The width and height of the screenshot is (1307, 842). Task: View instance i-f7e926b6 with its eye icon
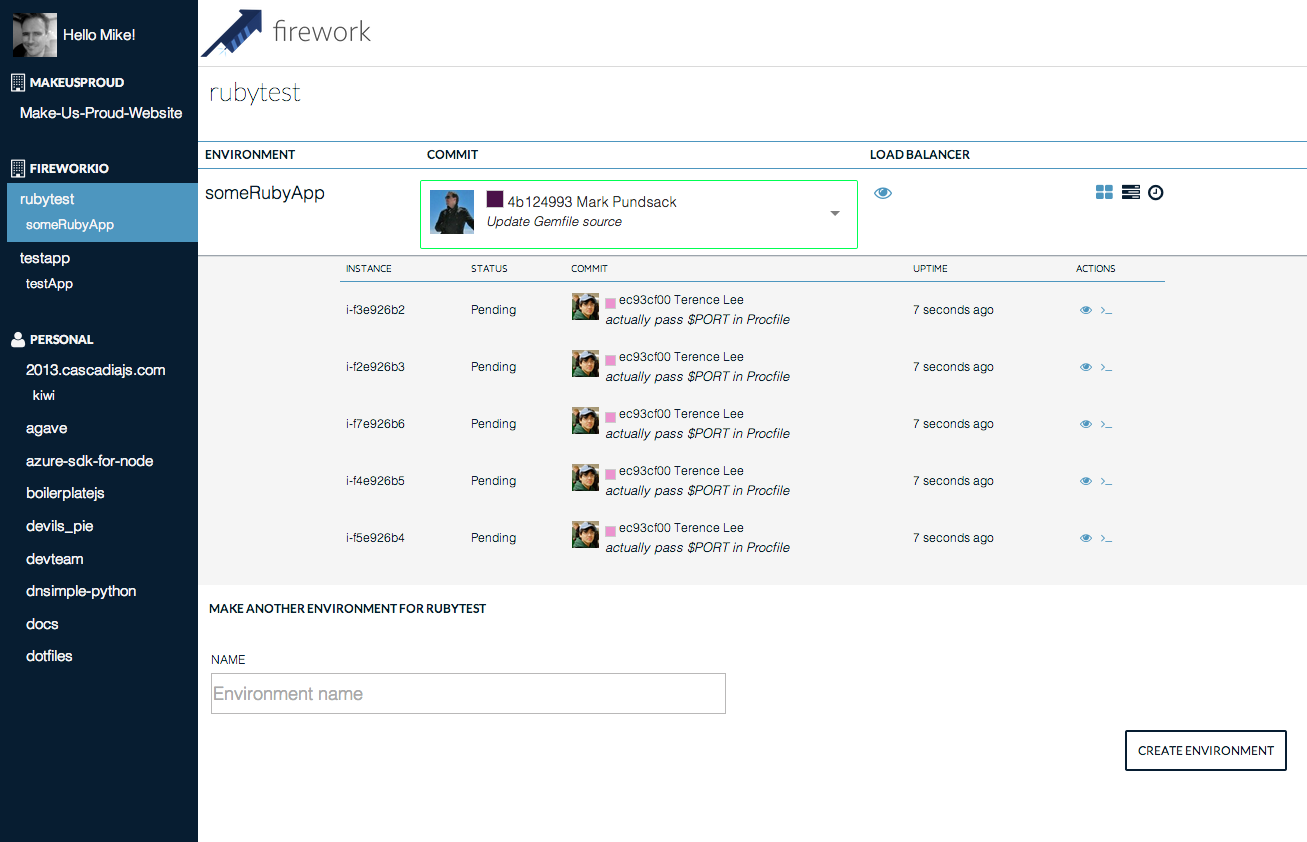tap(1086, 424)
